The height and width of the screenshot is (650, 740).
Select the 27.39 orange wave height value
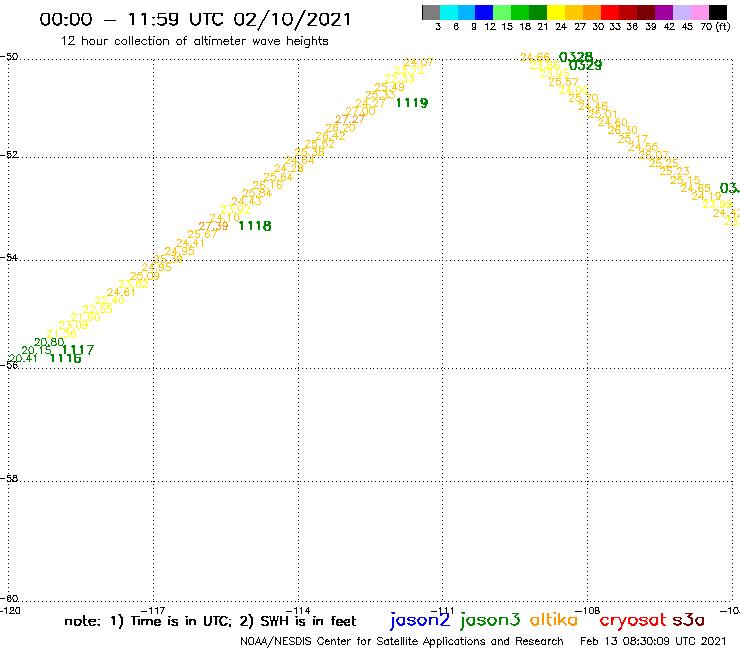[213, 226]
